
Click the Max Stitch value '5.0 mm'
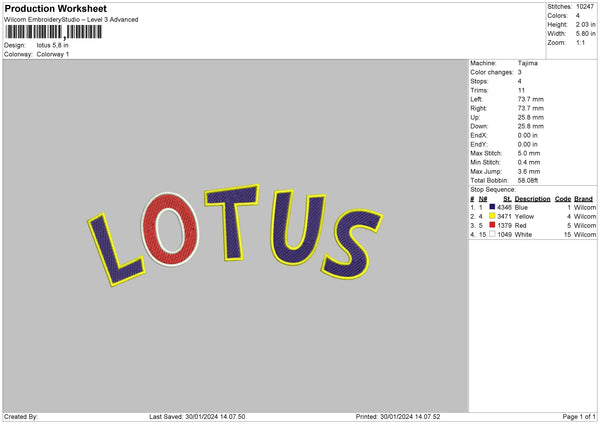pos(529,153)
